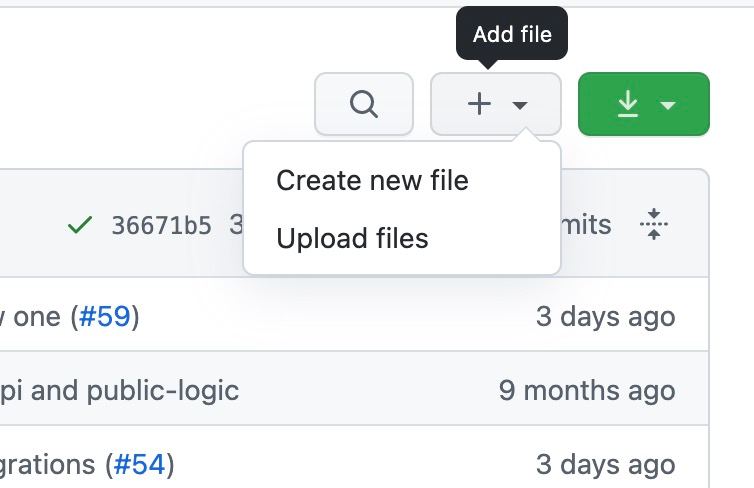The height and width of the screenshot is (488, 754).
Task: Follow the #54 pull request link
Action: tap(140, 464)
